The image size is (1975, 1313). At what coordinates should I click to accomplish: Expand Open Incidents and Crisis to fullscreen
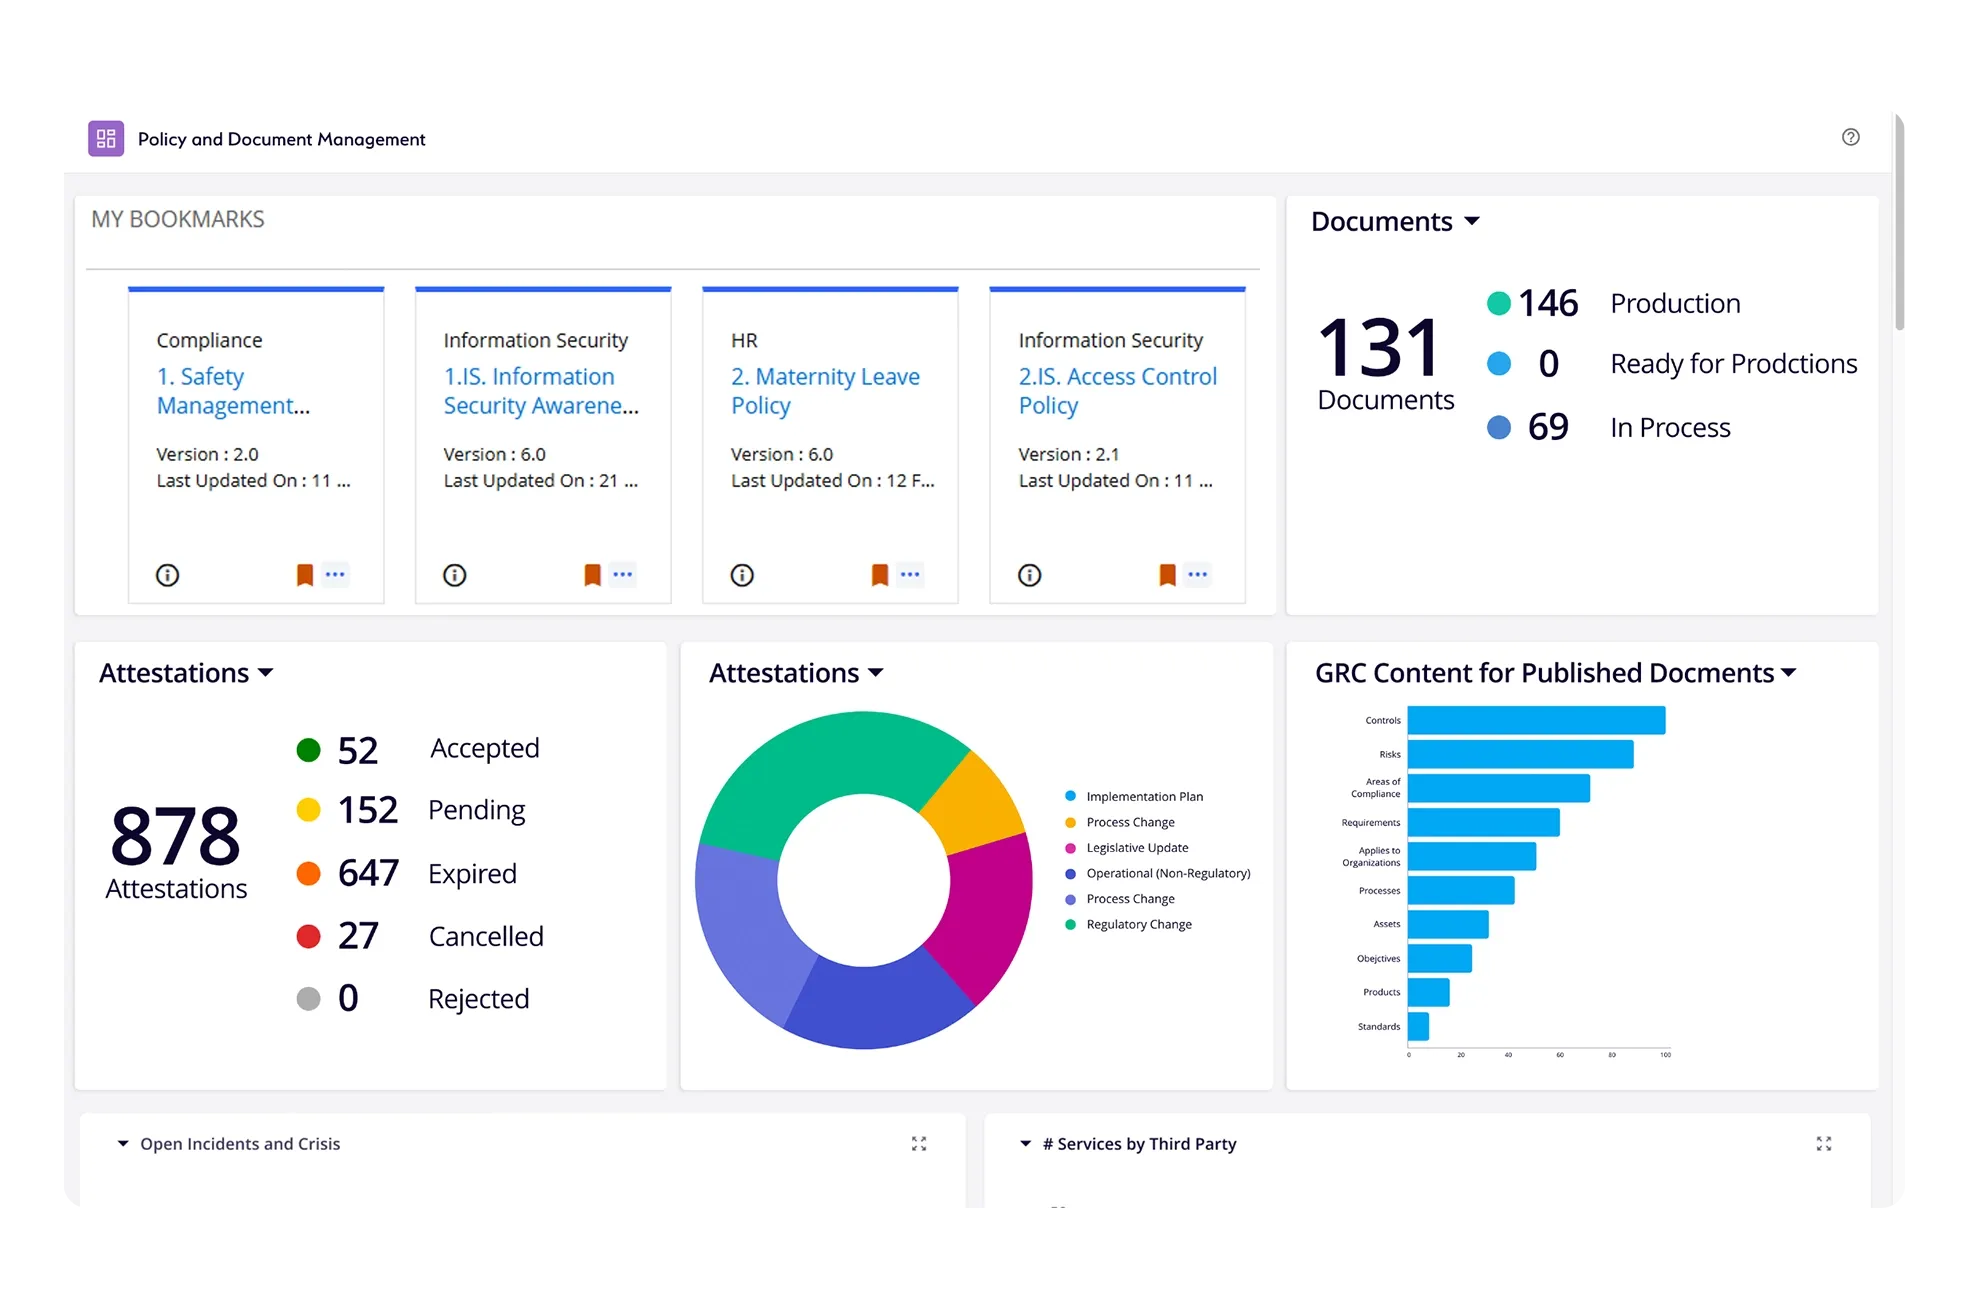[919, 1143]
